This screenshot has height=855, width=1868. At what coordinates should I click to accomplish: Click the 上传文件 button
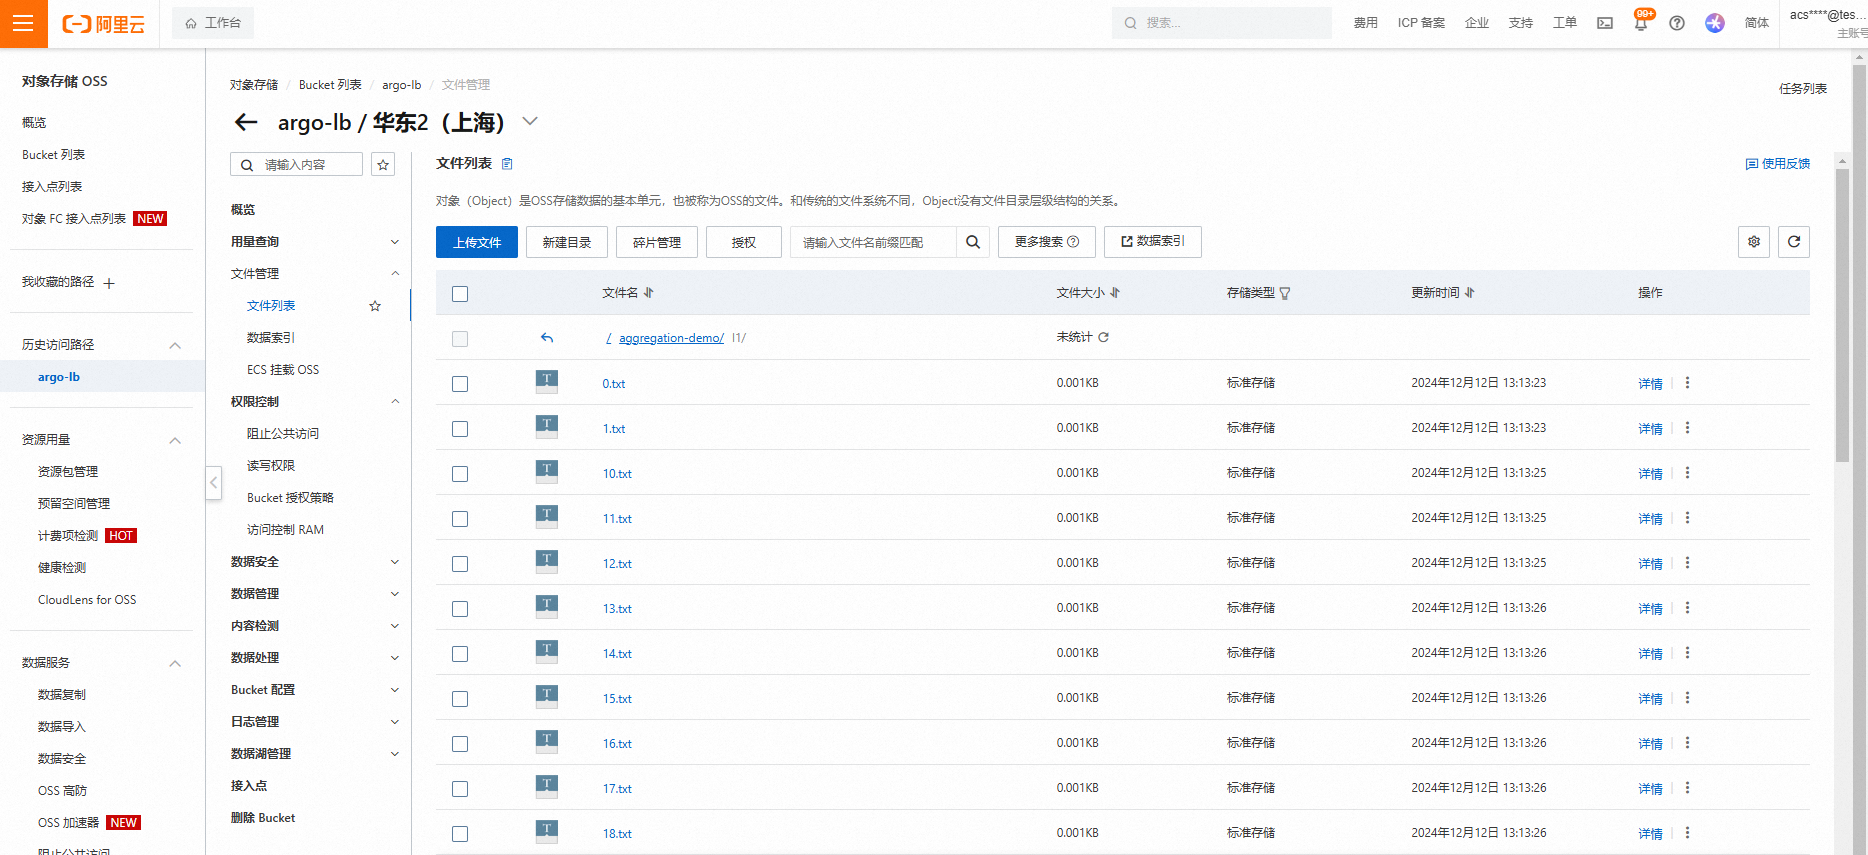pyautogui.click(x=477, y=242)
